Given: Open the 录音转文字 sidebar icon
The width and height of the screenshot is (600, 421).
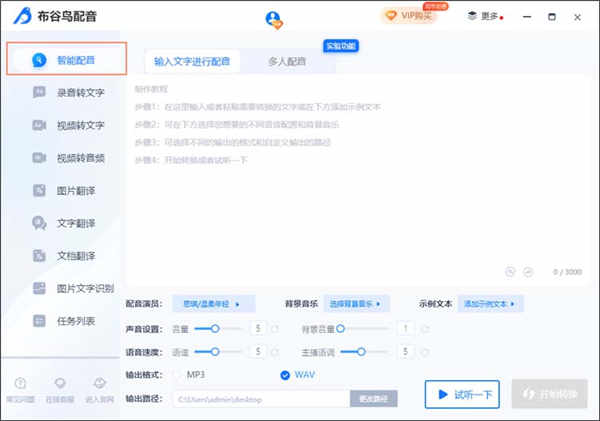Looking at the screenshot, I should pos(39,92).
